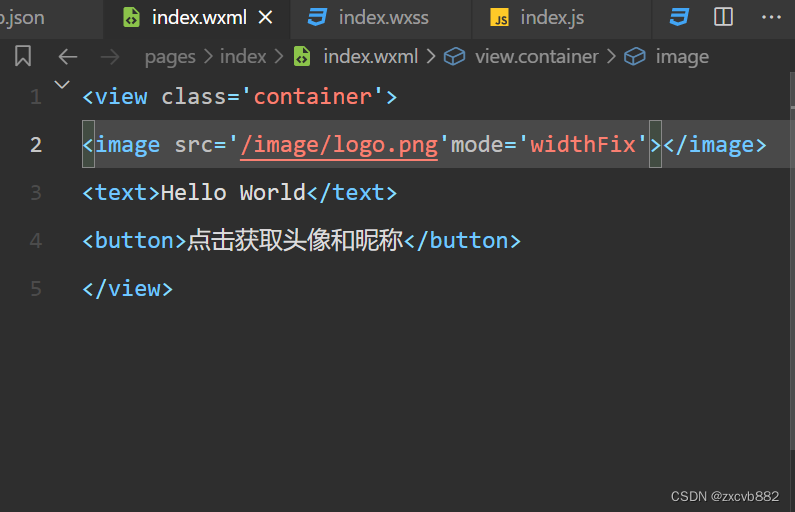Screen dimensions: 795x512
Task: Click line number 5 in gutter
Action: pos(35,289)
